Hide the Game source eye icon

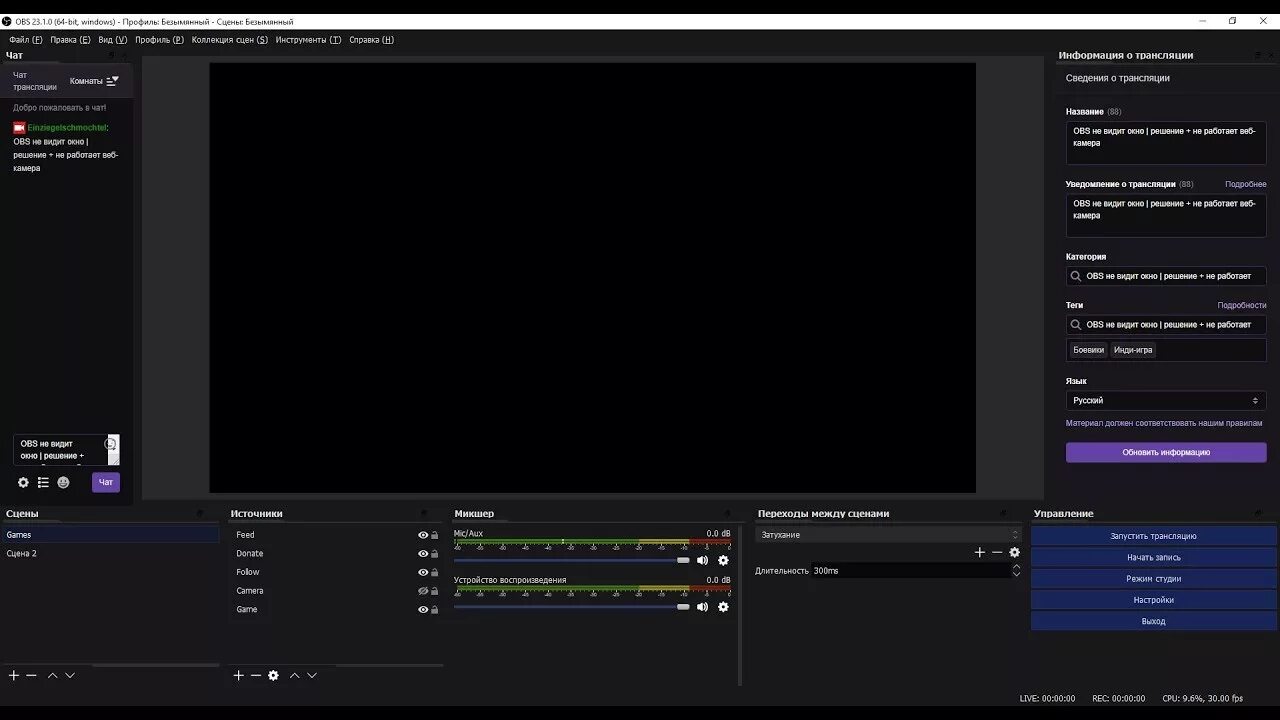pyautogui.click(x=423, y=610)
